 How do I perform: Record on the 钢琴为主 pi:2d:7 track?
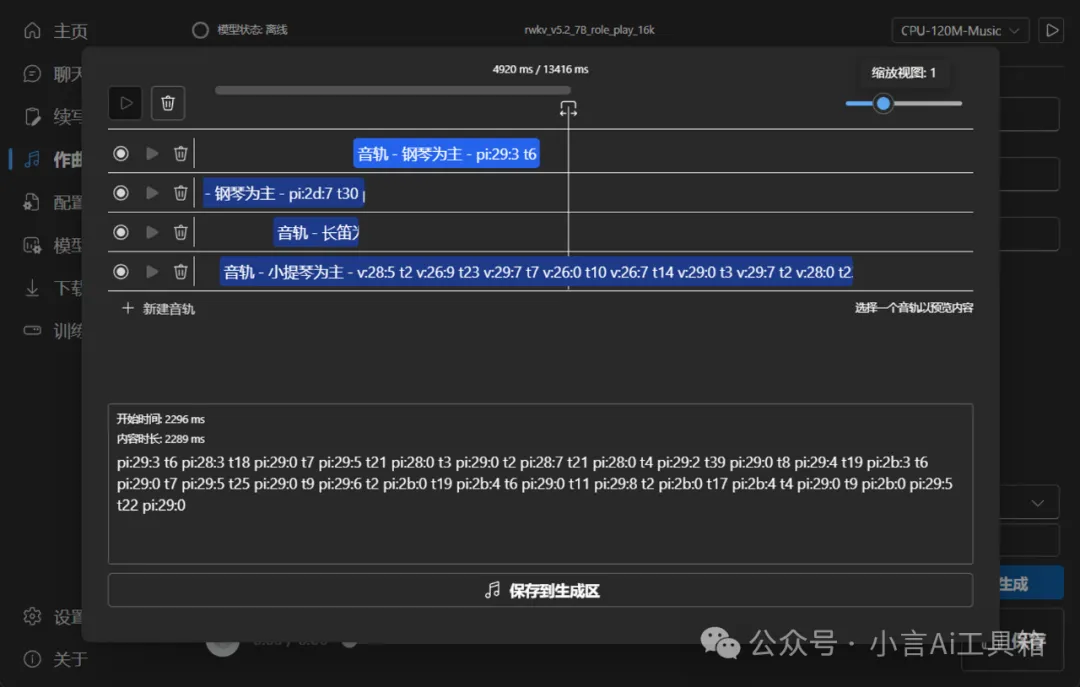[121, 193]
